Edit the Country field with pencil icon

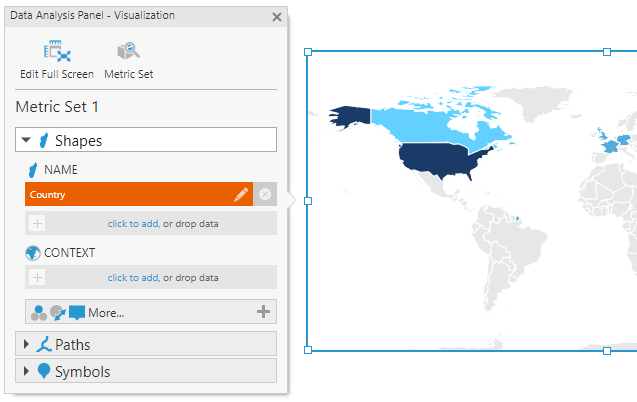(x=241, y=195)
